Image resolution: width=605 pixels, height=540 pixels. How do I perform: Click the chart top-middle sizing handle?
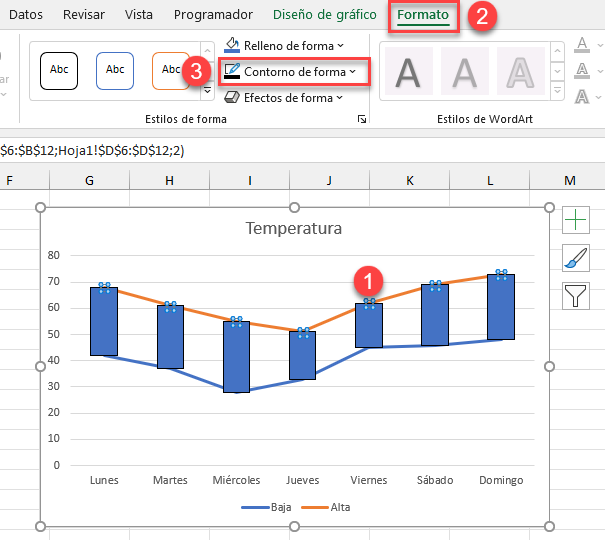click(x=294, y=208)
